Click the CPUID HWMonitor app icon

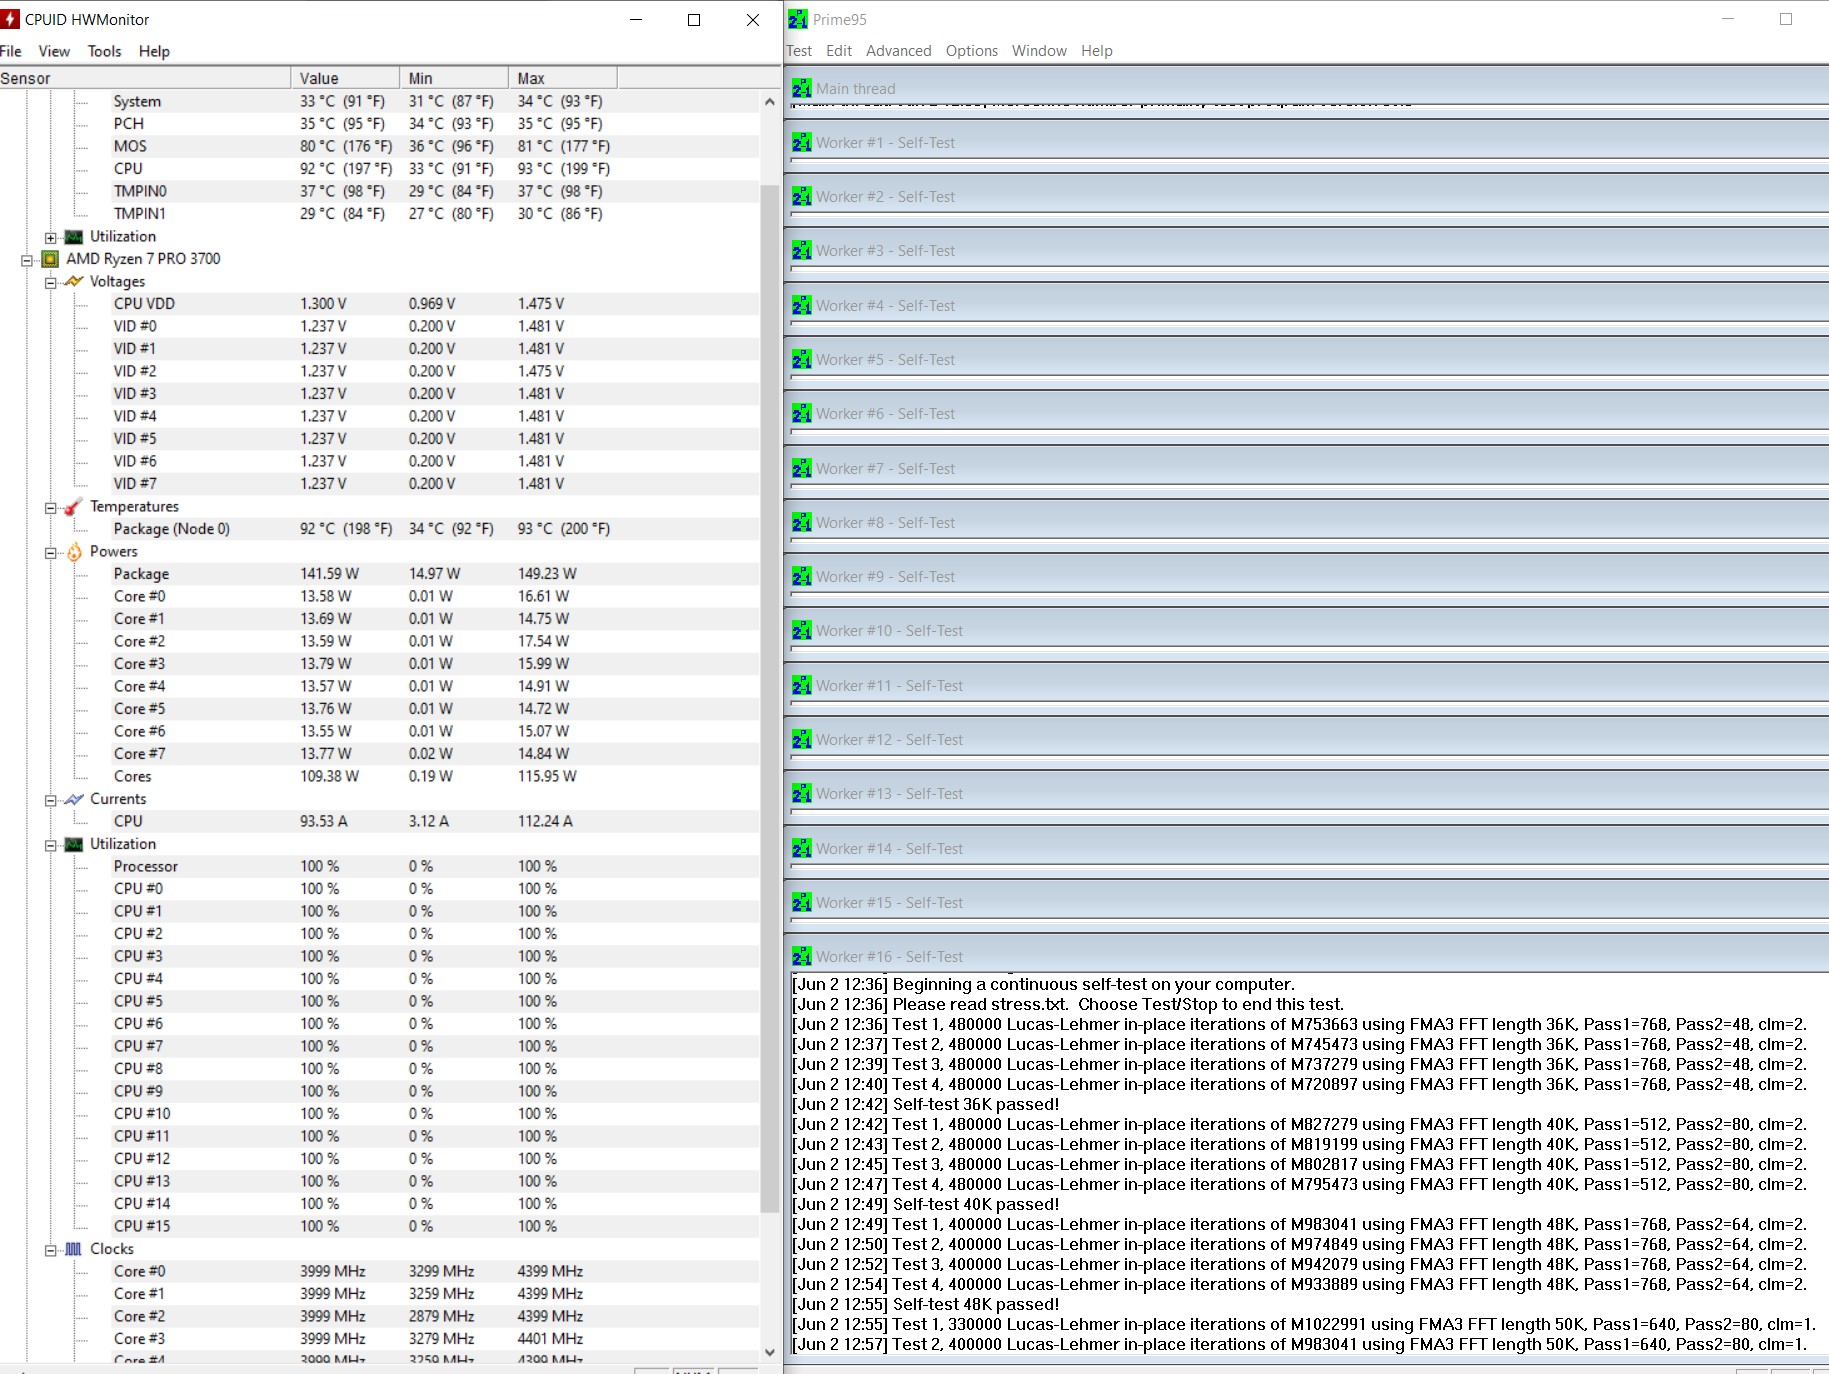tap(10, 19)
